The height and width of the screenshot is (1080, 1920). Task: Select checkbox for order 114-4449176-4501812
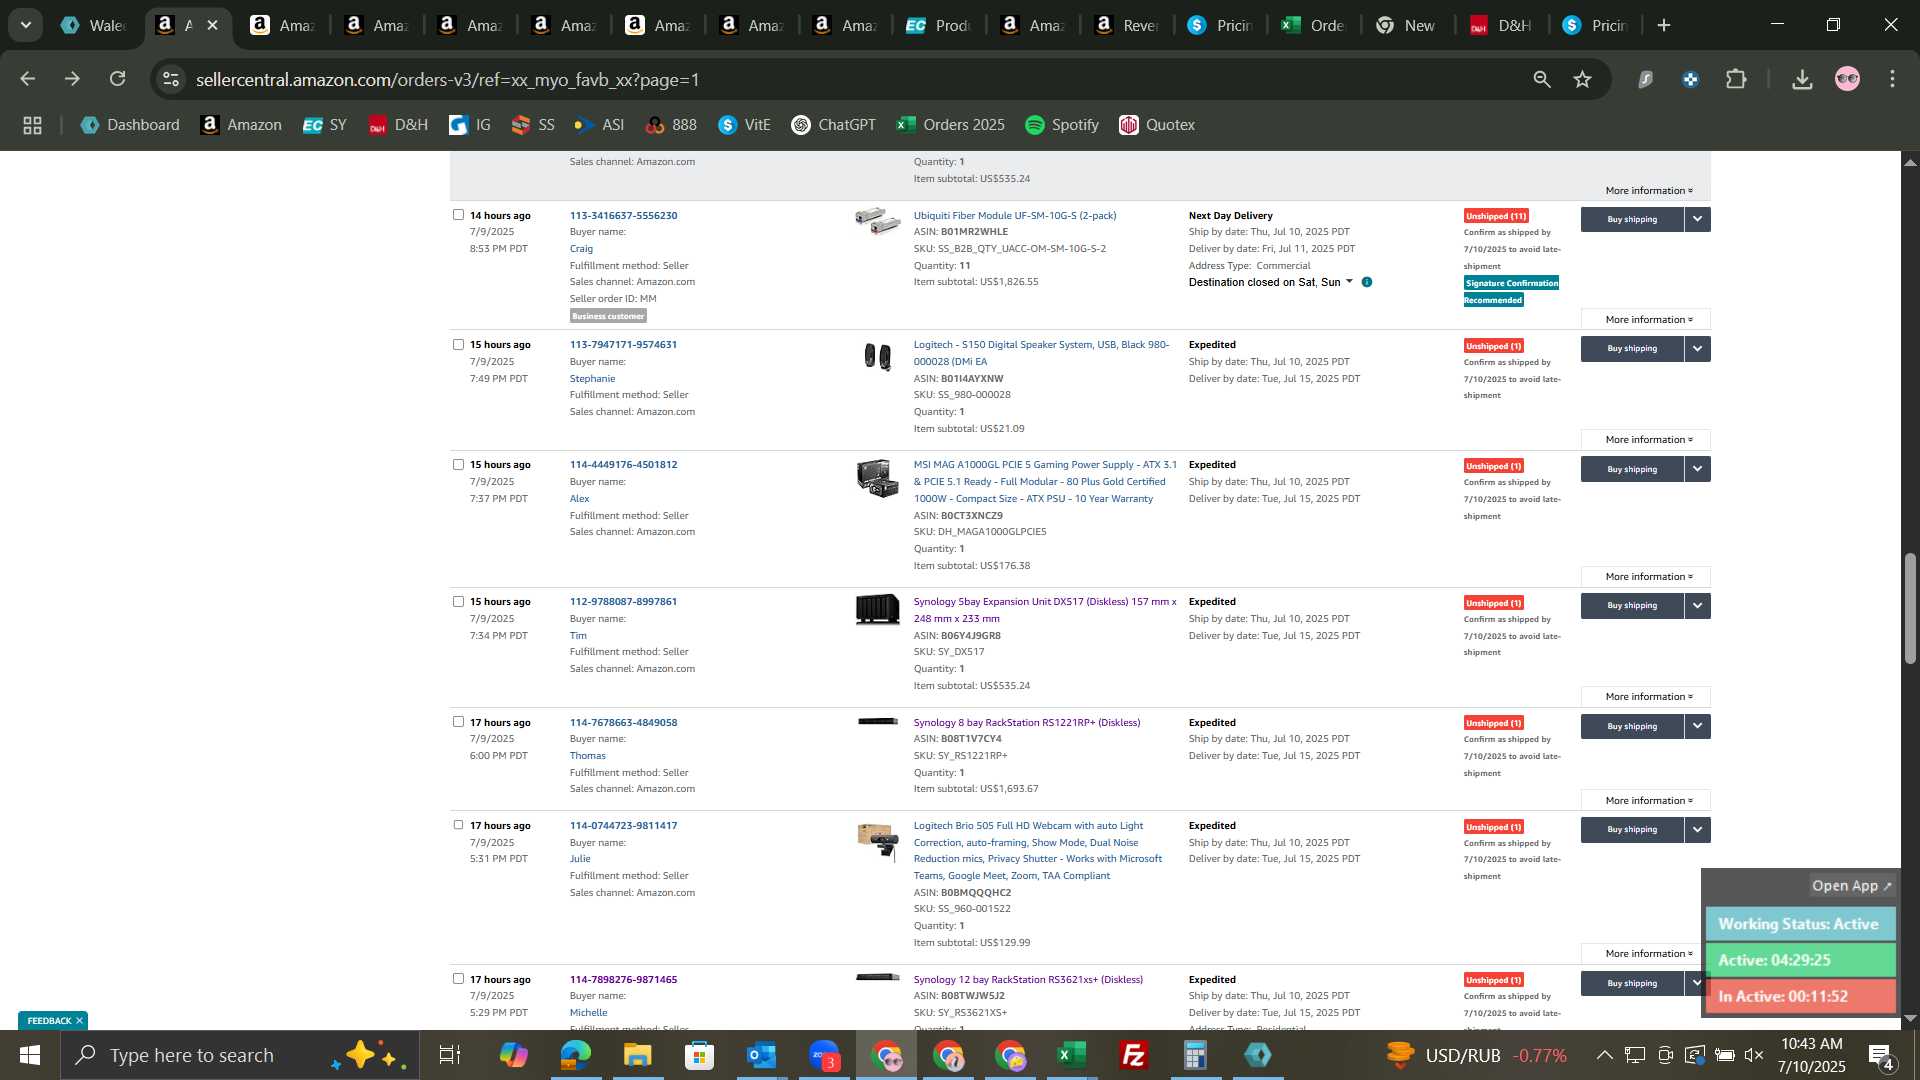[458, 464]
